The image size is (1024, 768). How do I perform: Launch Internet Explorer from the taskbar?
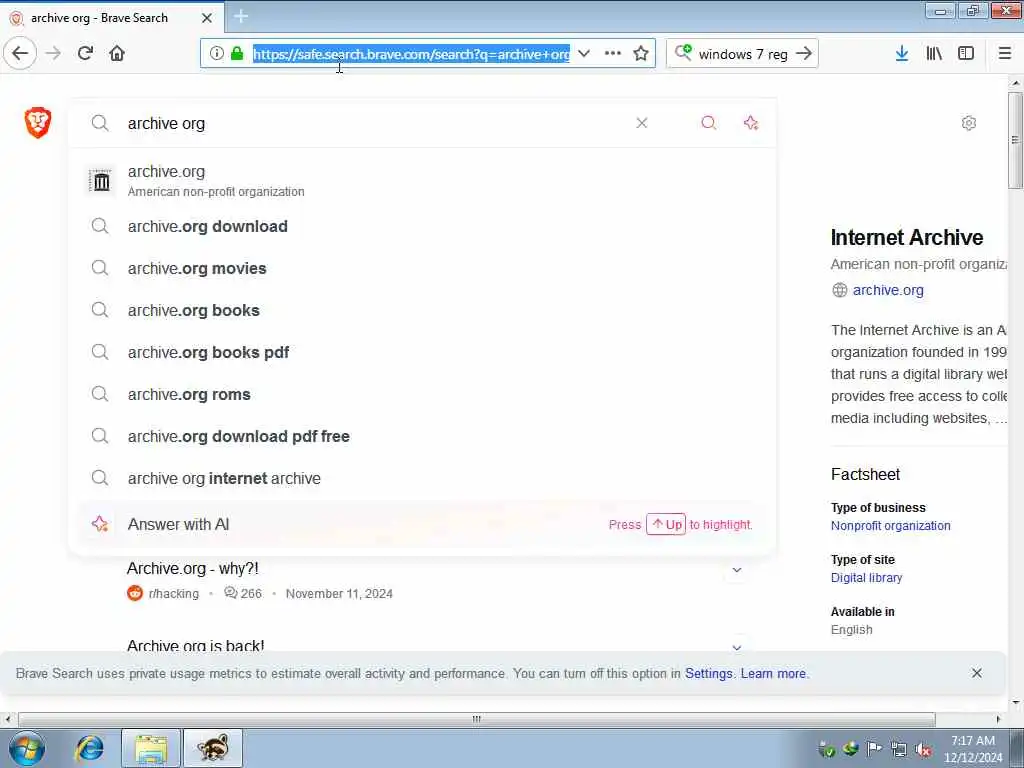pos(89,748)
